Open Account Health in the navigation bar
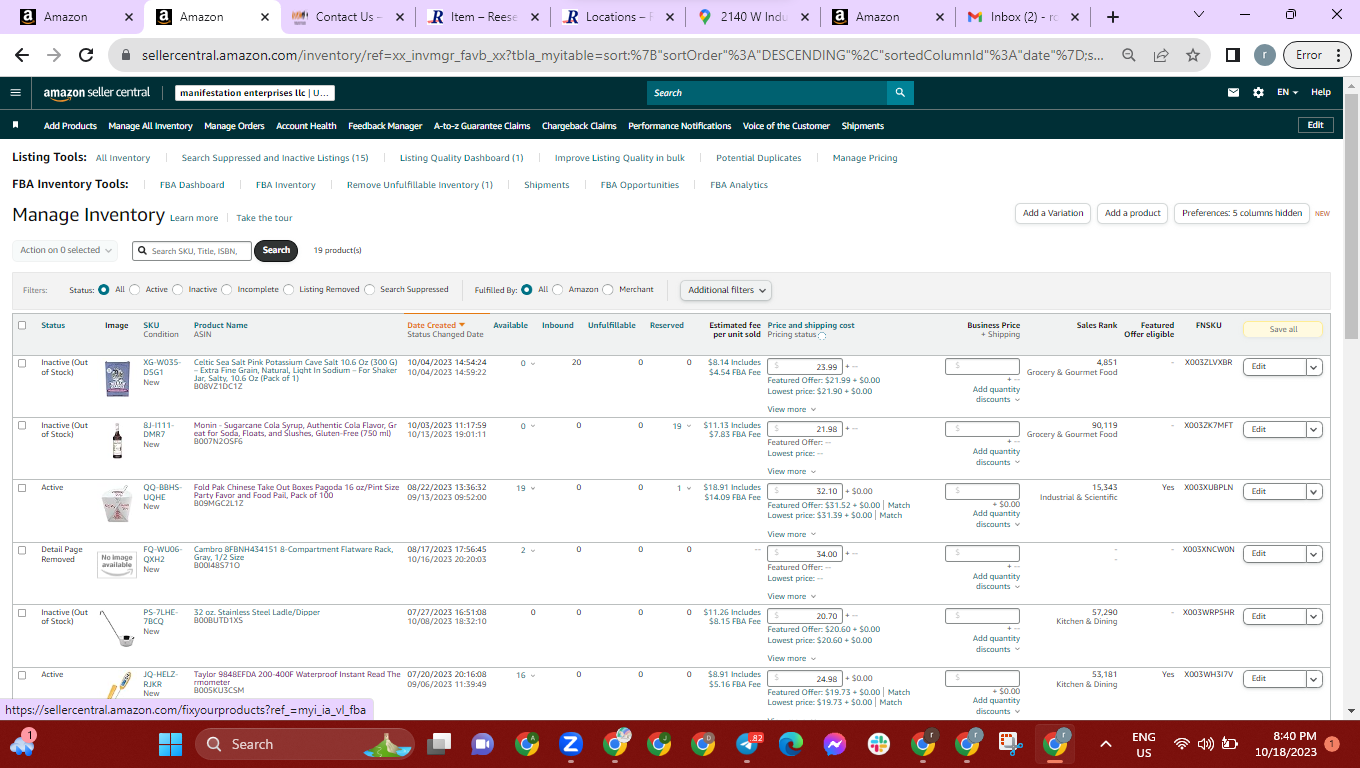Screen dimensions: 1360x768 tap(306, 126)
